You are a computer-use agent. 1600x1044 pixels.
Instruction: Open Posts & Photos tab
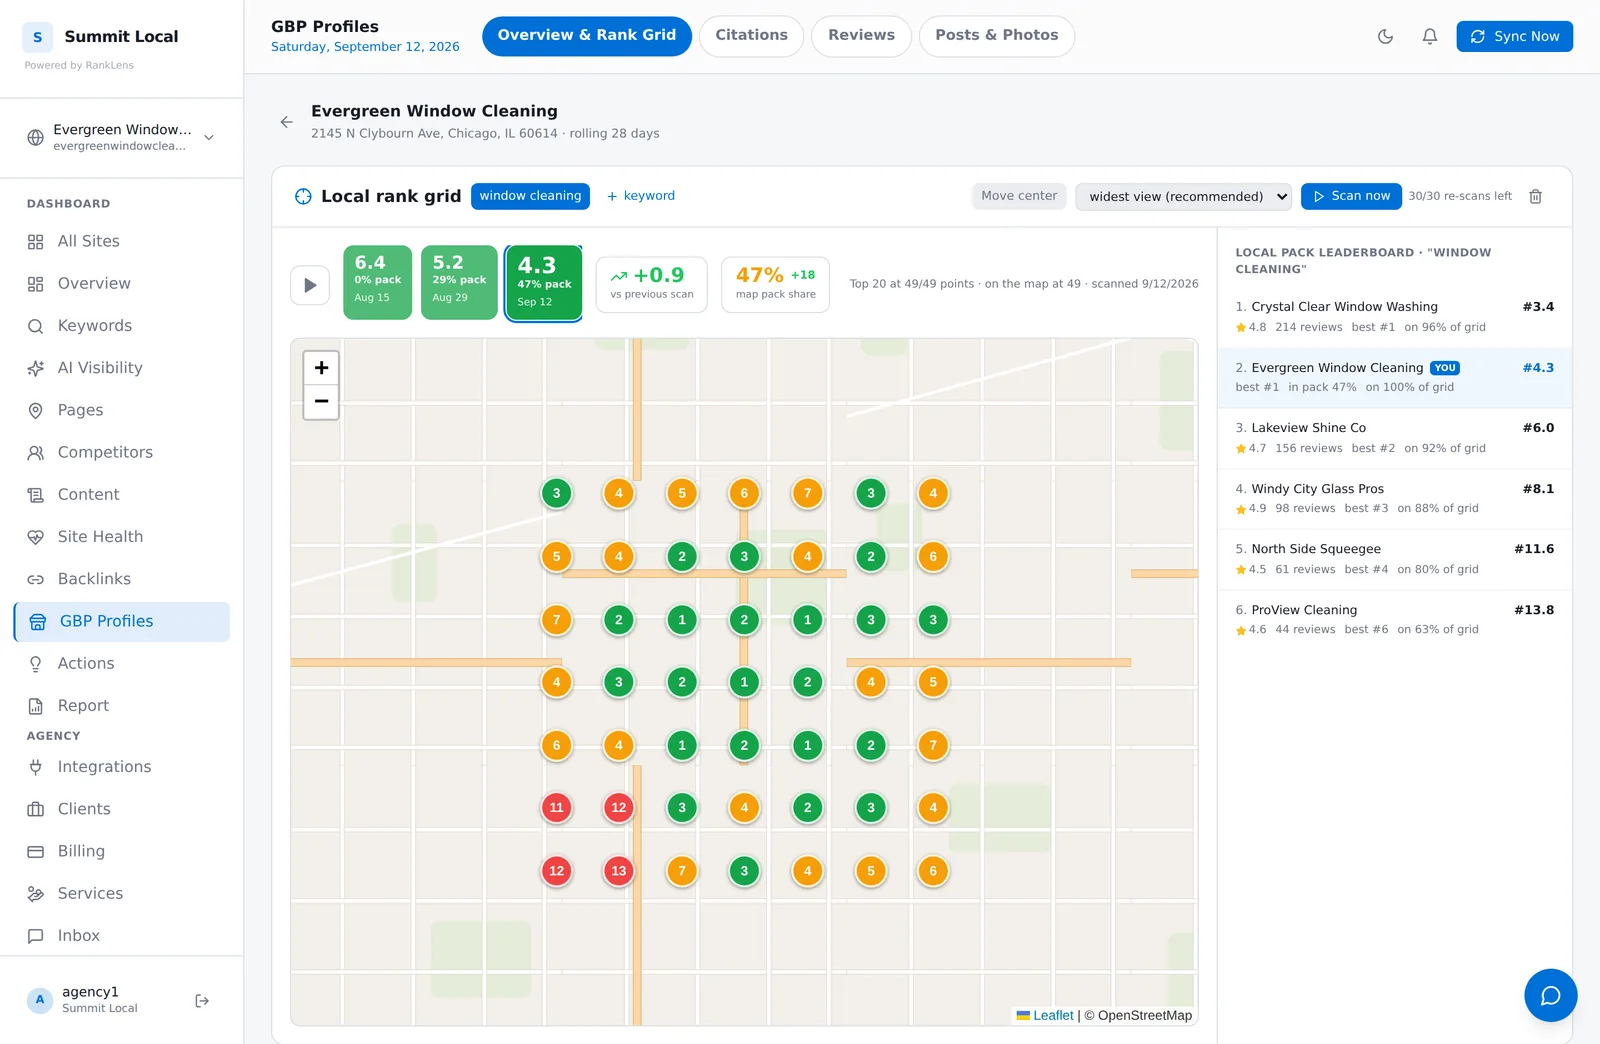(x=996, y=36)
